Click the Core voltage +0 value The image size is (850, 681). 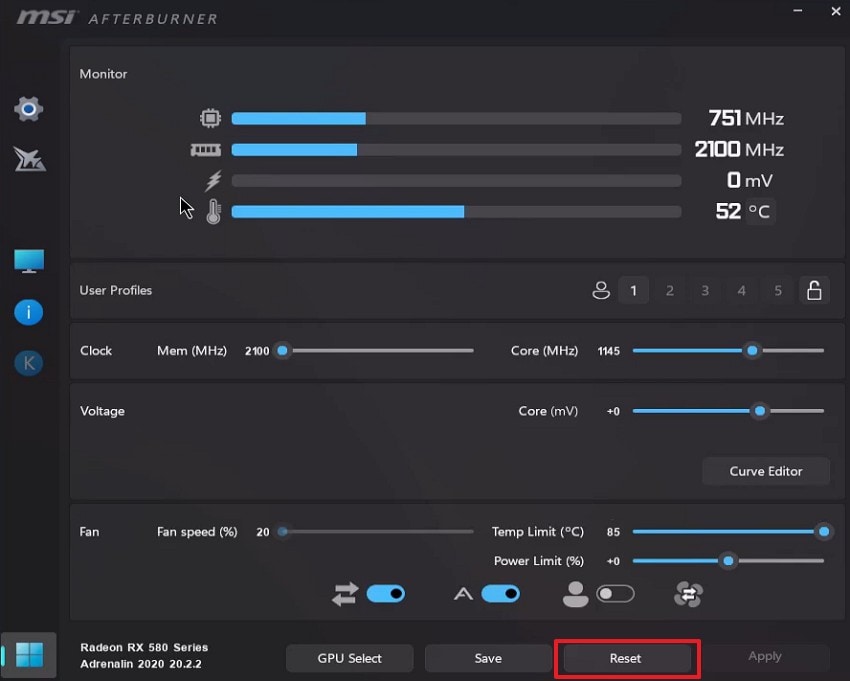click(613, 412)
